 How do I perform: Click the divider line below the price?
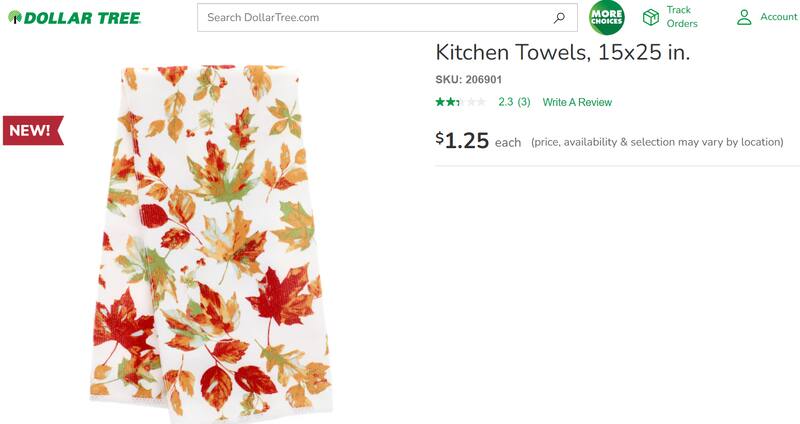tap(617, 166)
